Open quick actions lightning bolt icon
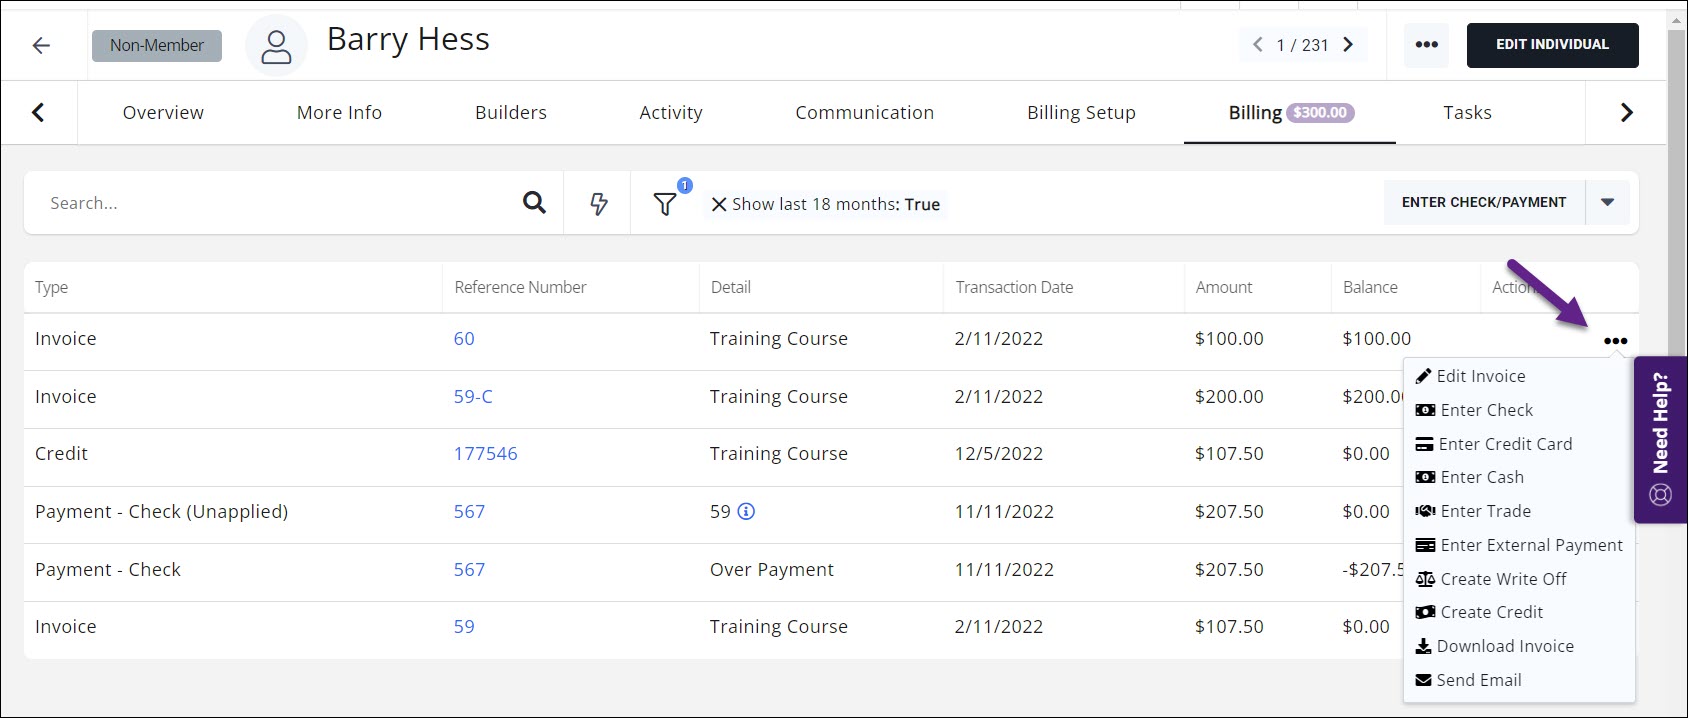Screen dimensions: 1688x718 pos(598,204)
